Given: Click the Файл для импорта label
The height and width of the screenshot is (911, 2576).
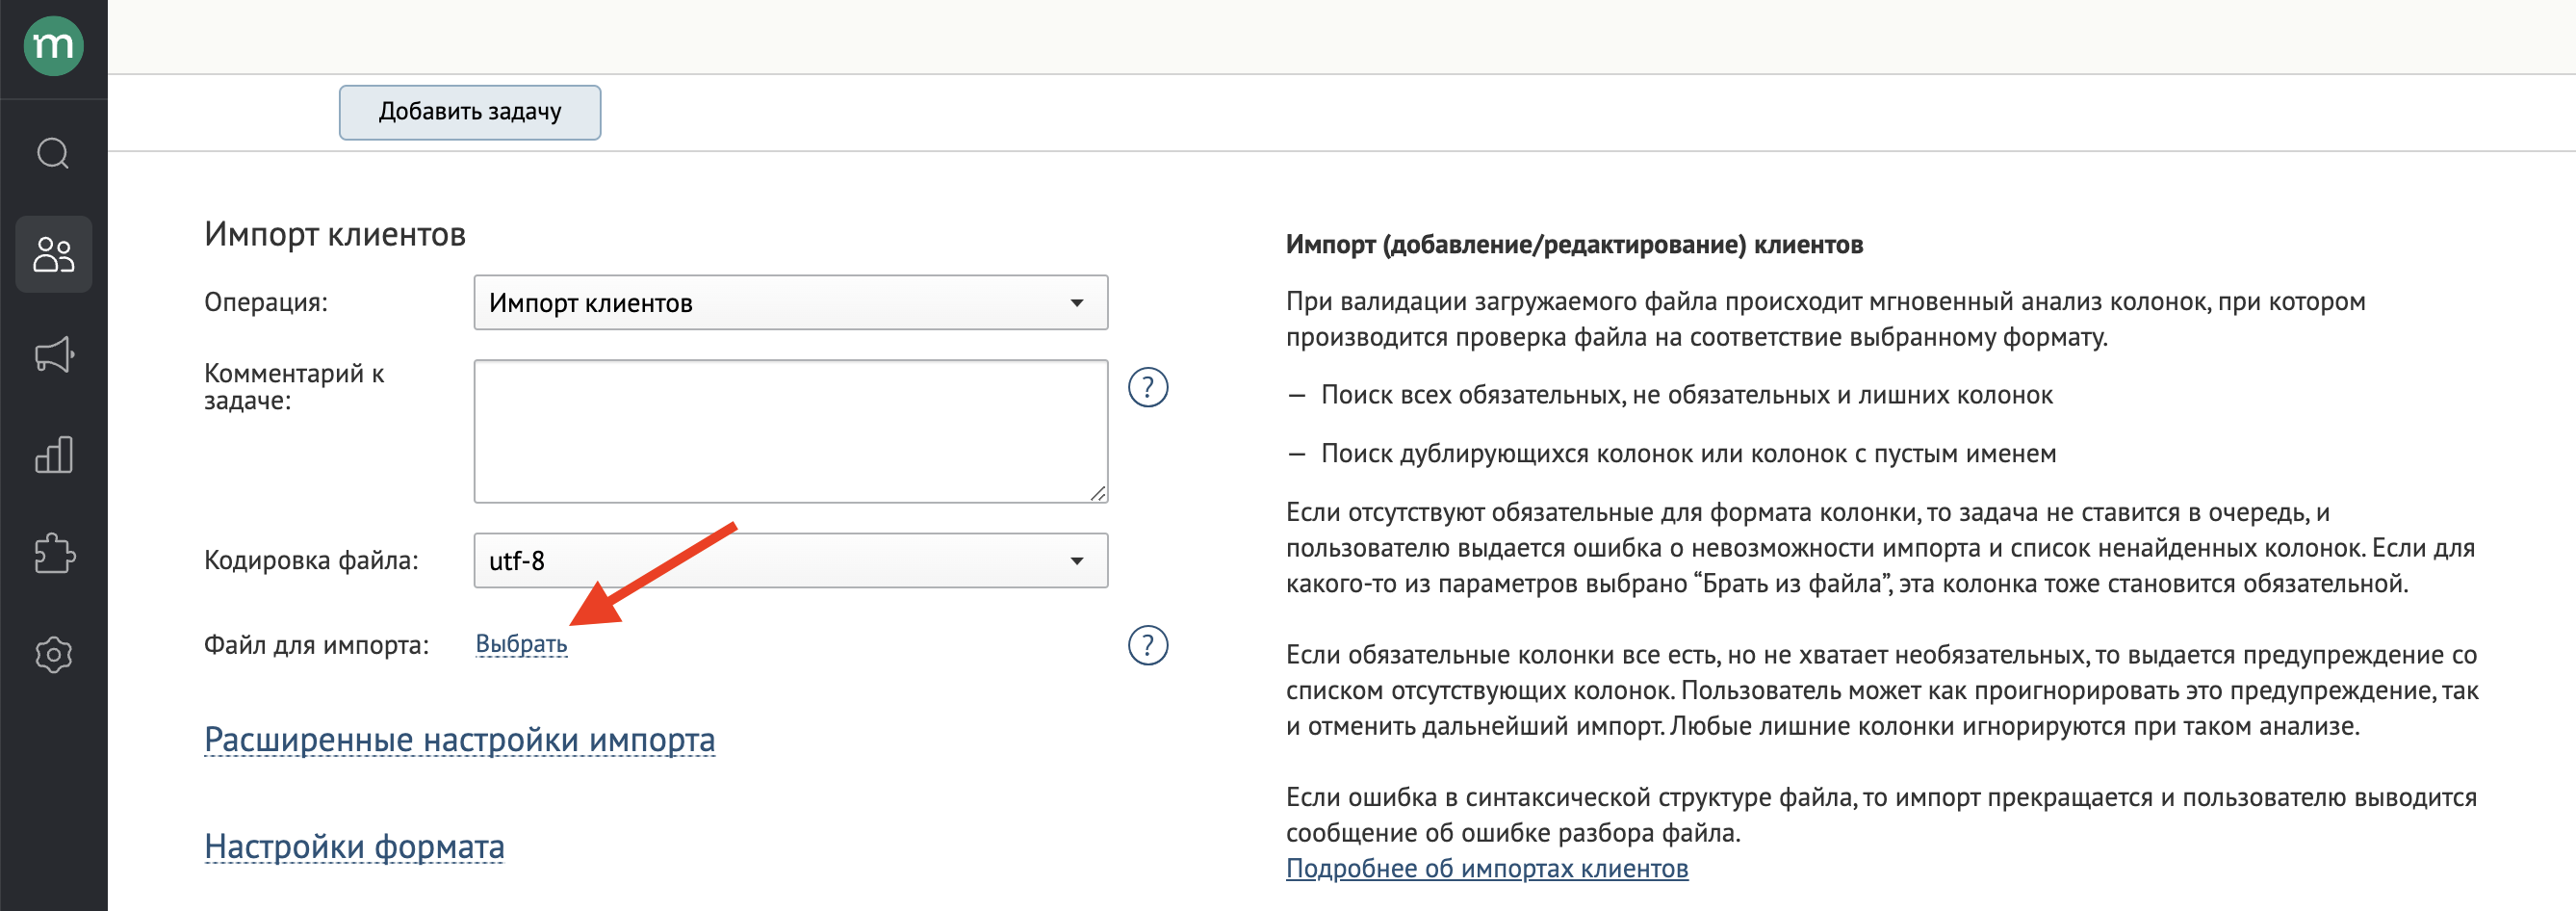Looking at the screenshot, I should pyautogui.click(x=316, y=646).
